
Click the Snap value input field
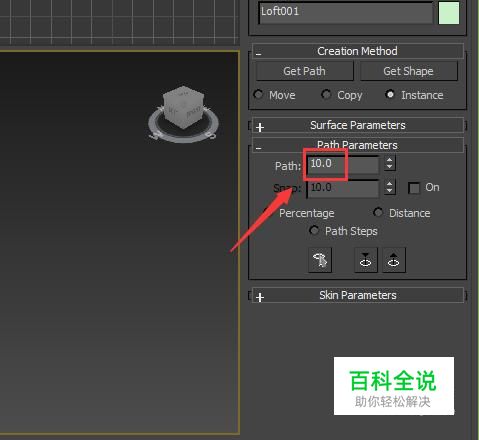(343, 188)
